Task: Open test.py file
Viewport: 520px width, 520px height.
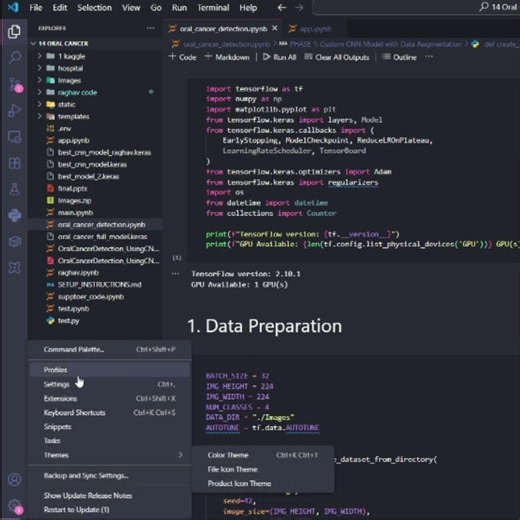Action: click(95, 321)
